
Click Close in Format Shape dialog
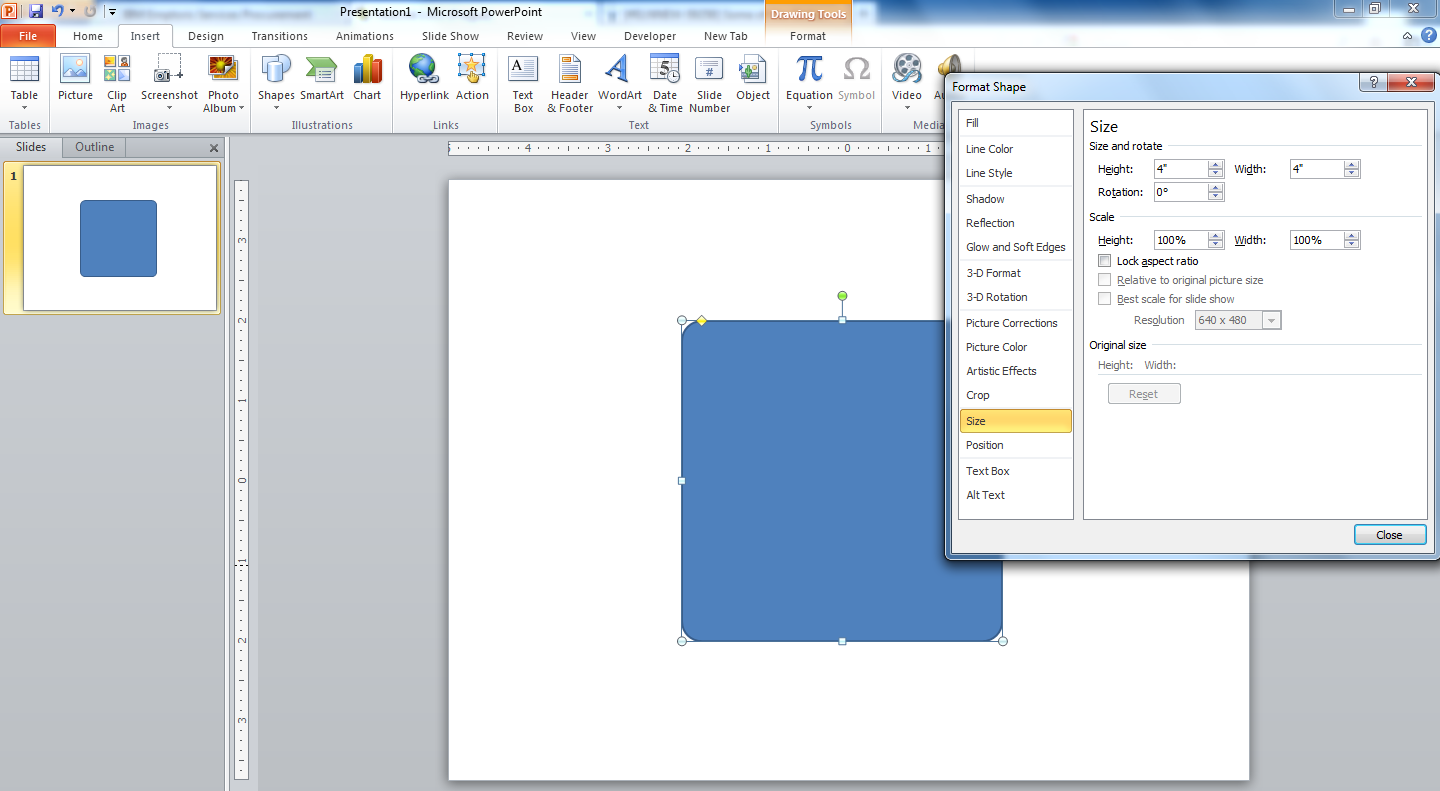[1390, 535]
